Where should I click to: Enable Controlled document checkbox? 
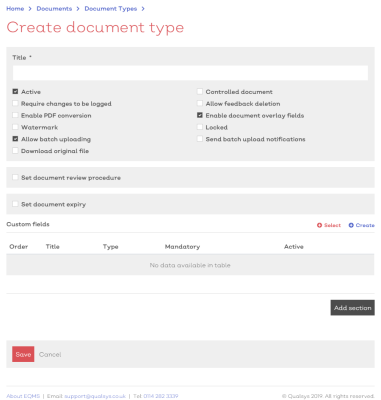pos(200,91)
